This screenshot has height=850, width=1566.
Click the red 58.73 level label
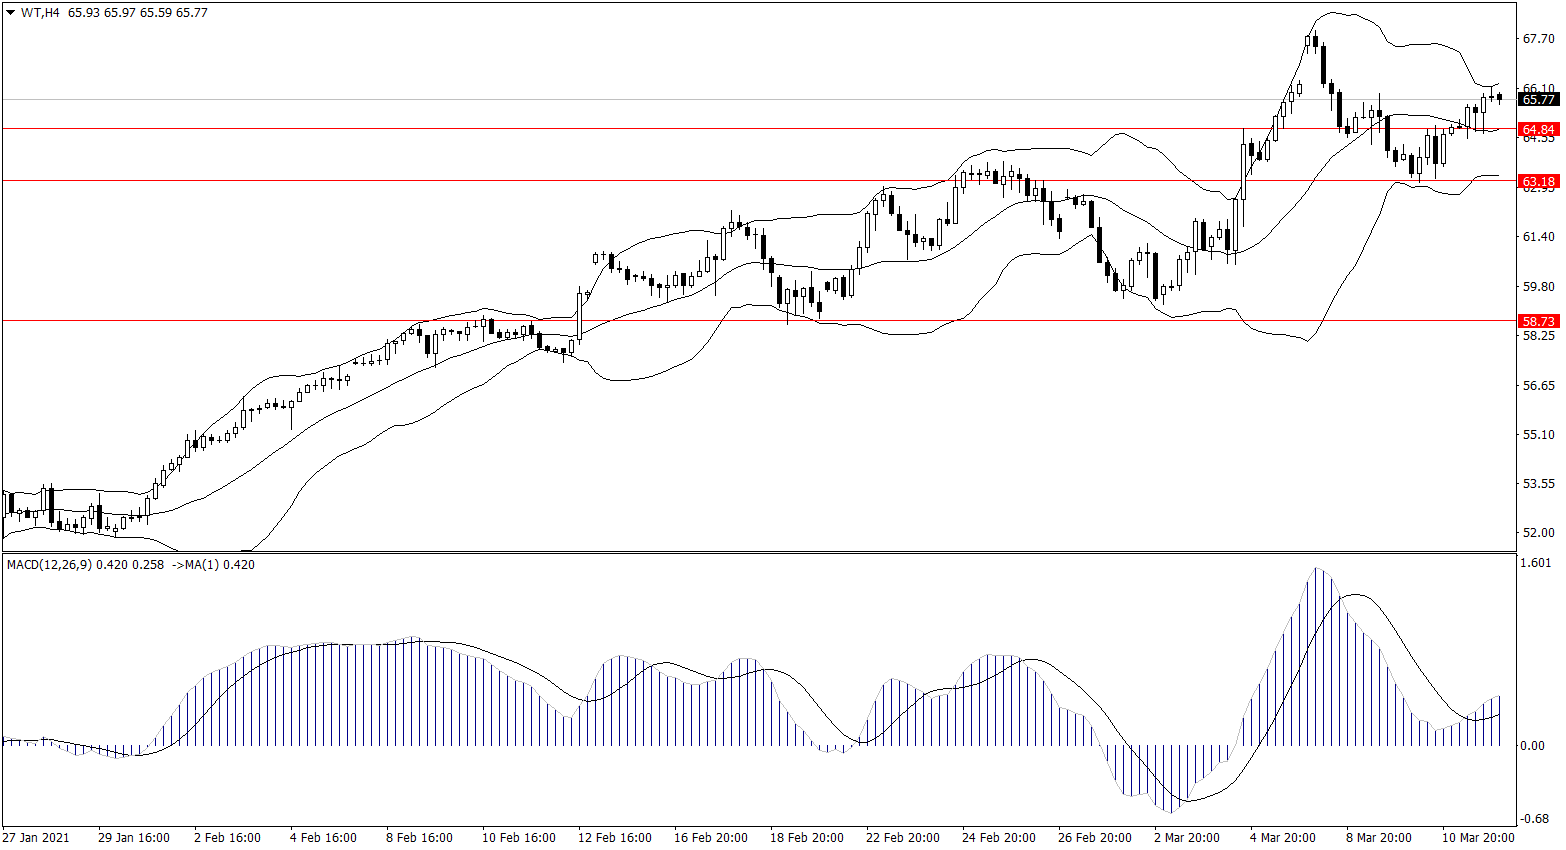tap(1538, 321)
